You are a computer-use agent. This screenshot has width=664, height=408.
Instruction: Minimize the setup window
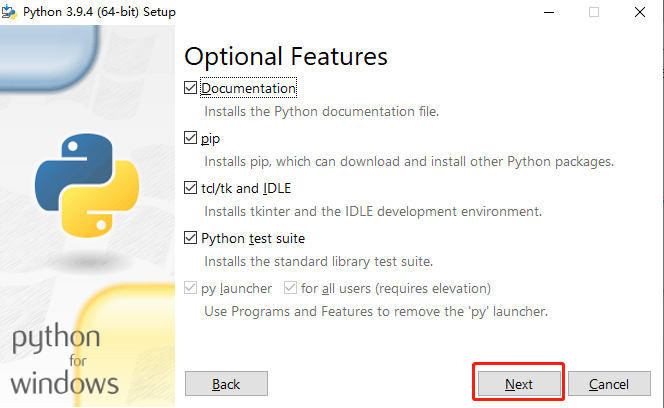click(x=549, y=12)
